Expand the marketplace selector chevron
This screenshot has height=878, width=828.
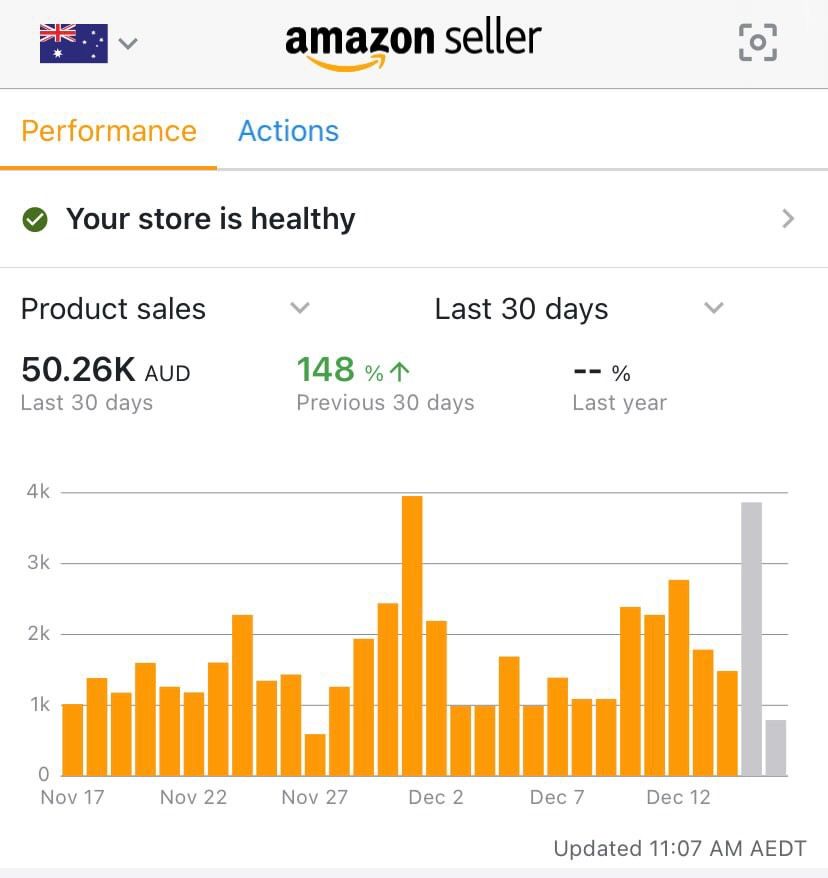tap(128, 43)
